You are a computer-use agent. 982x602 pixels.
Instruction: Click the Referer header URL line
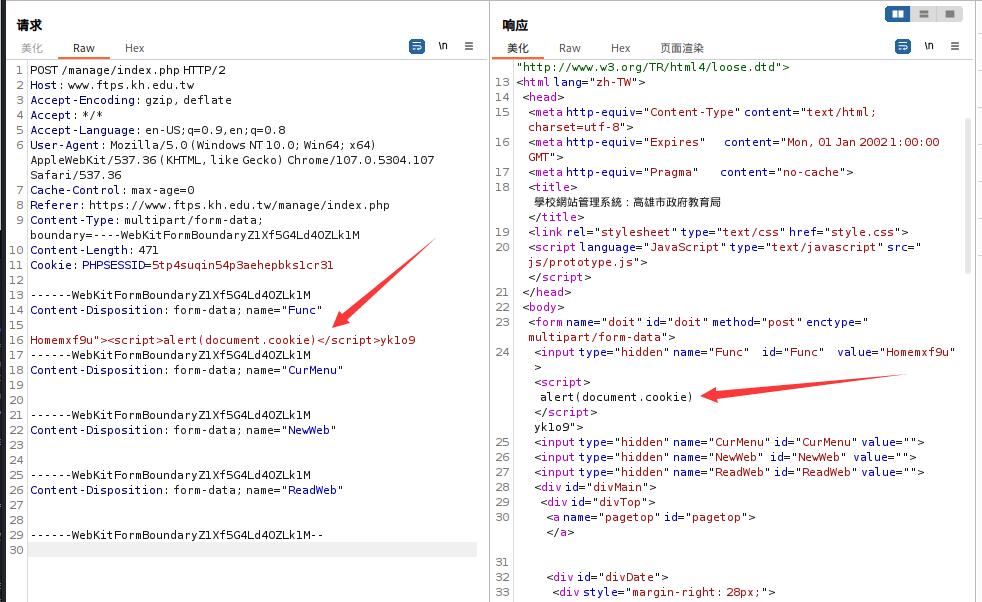coord(210,205)
